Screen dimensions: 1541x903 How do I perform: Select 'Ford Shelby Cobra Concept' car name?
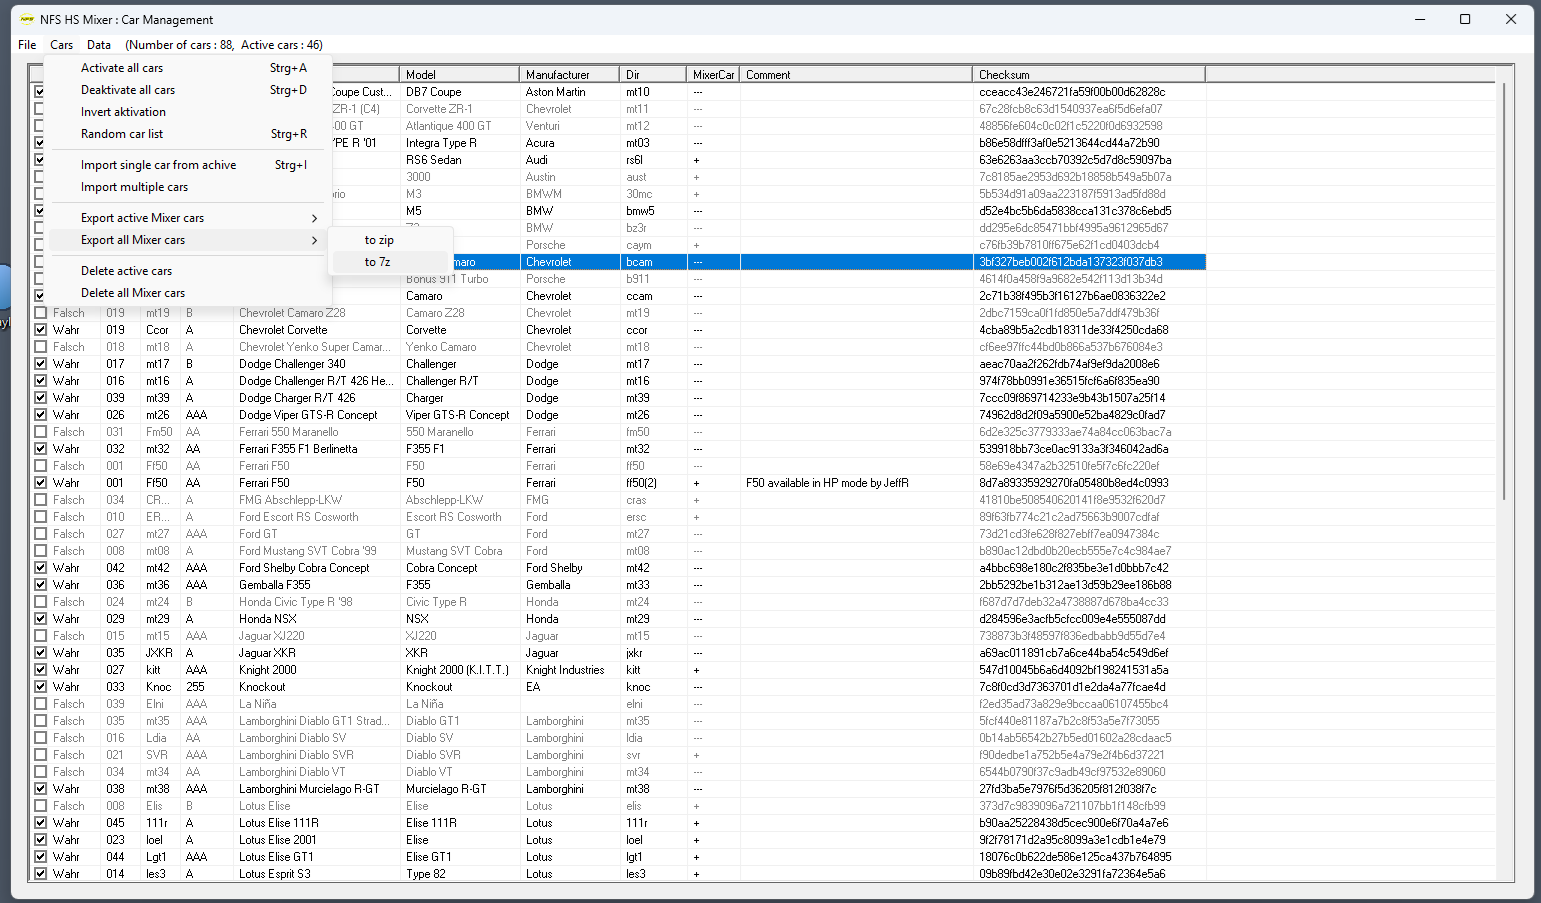[x=304, y=568]
